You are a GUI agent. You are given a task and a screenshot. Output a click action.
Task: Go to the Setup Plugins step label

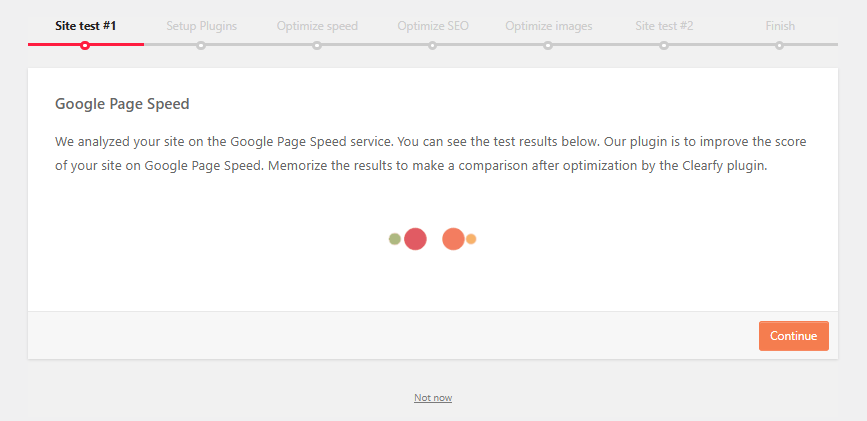[201, 26]
